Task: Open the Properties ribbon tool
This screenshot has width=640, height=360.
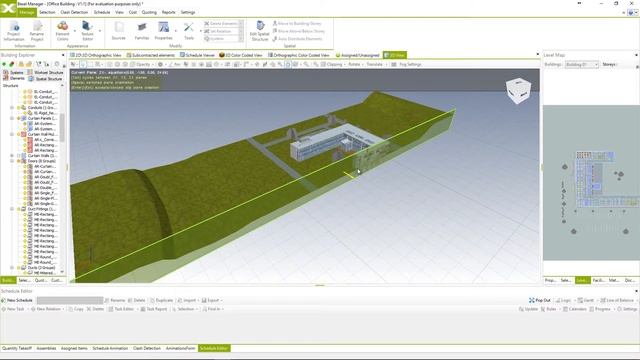Action: pyautogui.click(x=164, y=31)
